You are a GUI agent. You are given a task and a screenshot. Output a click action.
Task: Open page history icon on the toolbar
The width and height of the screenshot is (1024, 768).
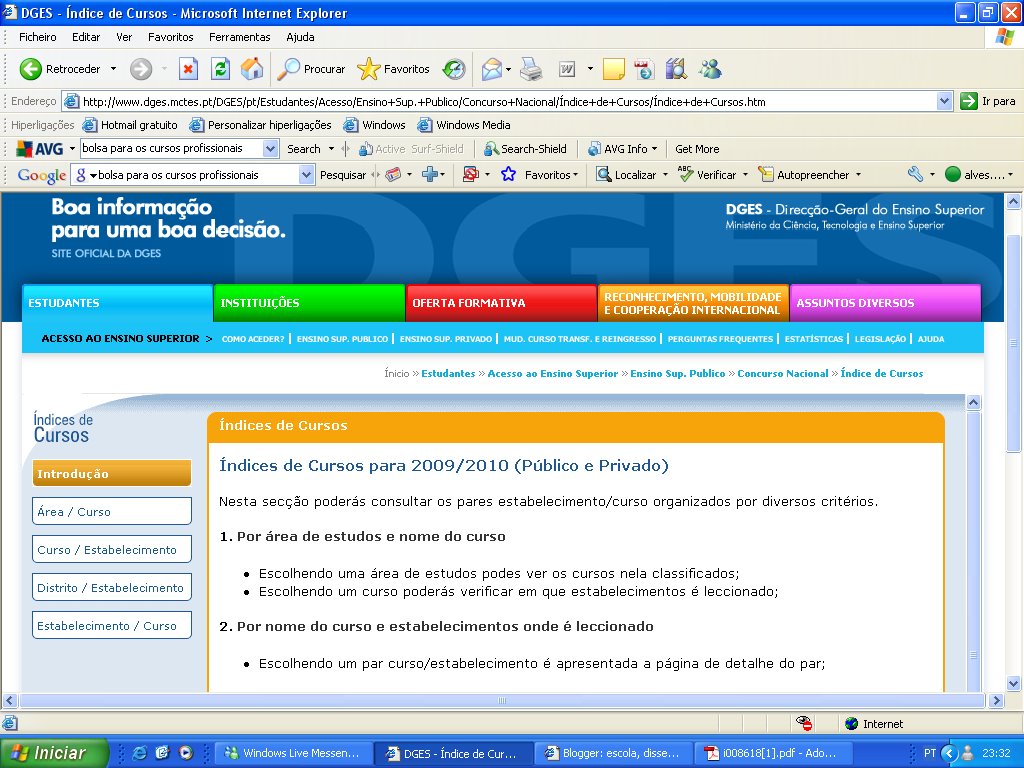(x=674, y=69)
